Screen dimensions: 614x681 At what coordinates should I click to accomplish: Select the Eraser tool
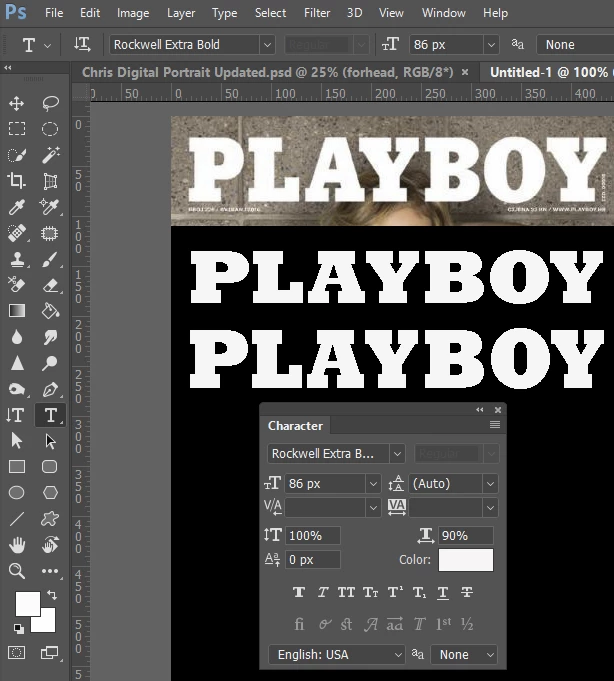point(50,285)
